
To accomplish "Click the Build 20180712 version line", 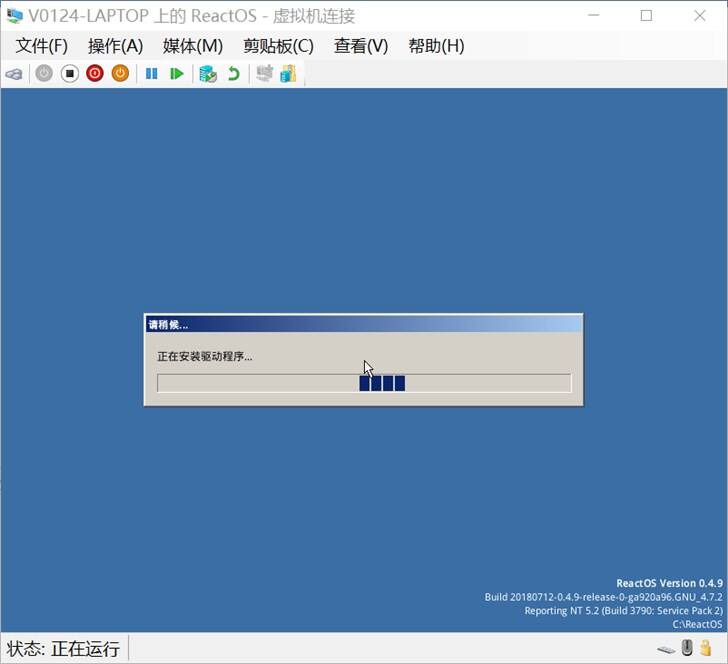I will tap(604, 597).
